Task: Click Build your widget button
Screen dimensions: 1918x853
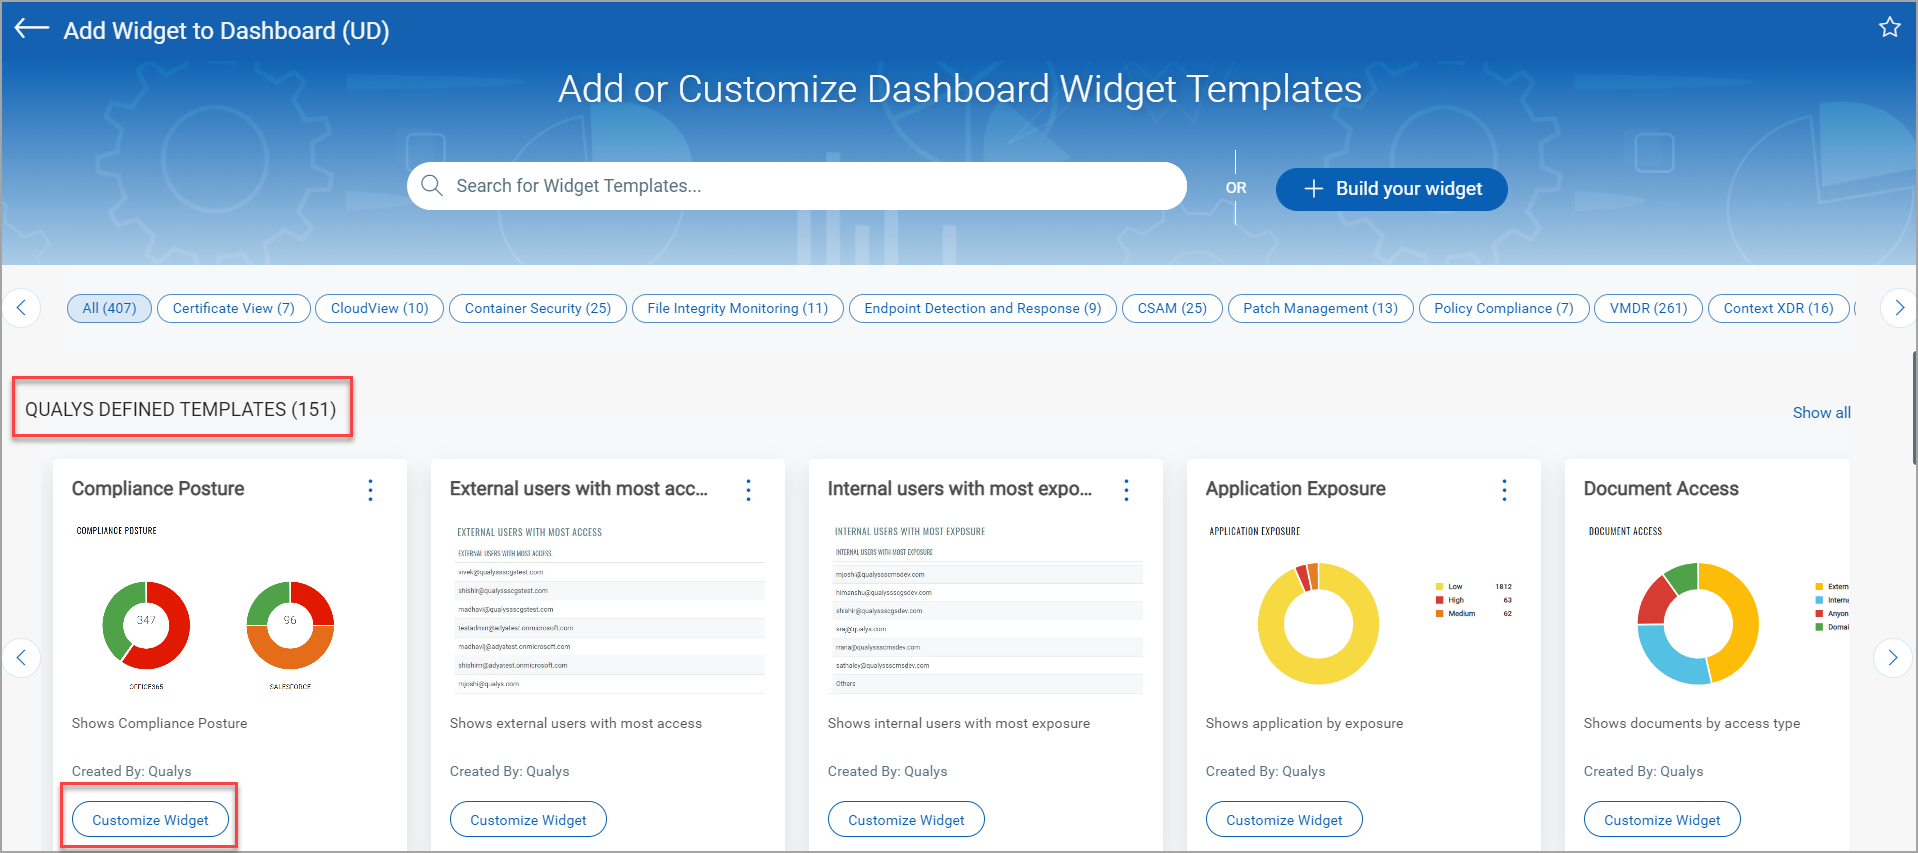Action: click(x=1391, y=189)
